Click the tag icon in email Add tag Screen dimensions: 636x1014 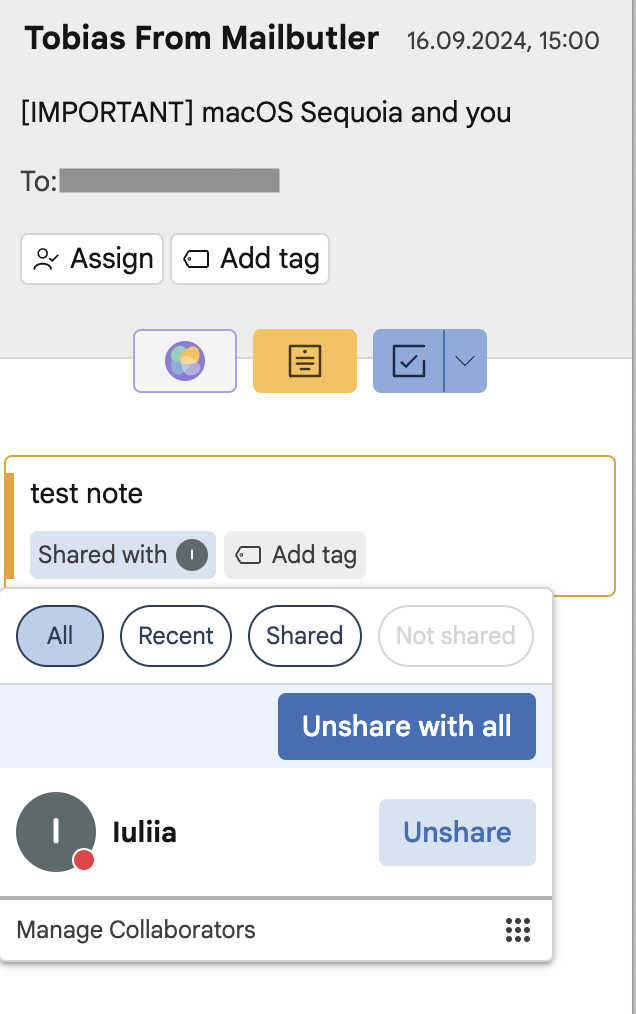[x=196, y=259]
